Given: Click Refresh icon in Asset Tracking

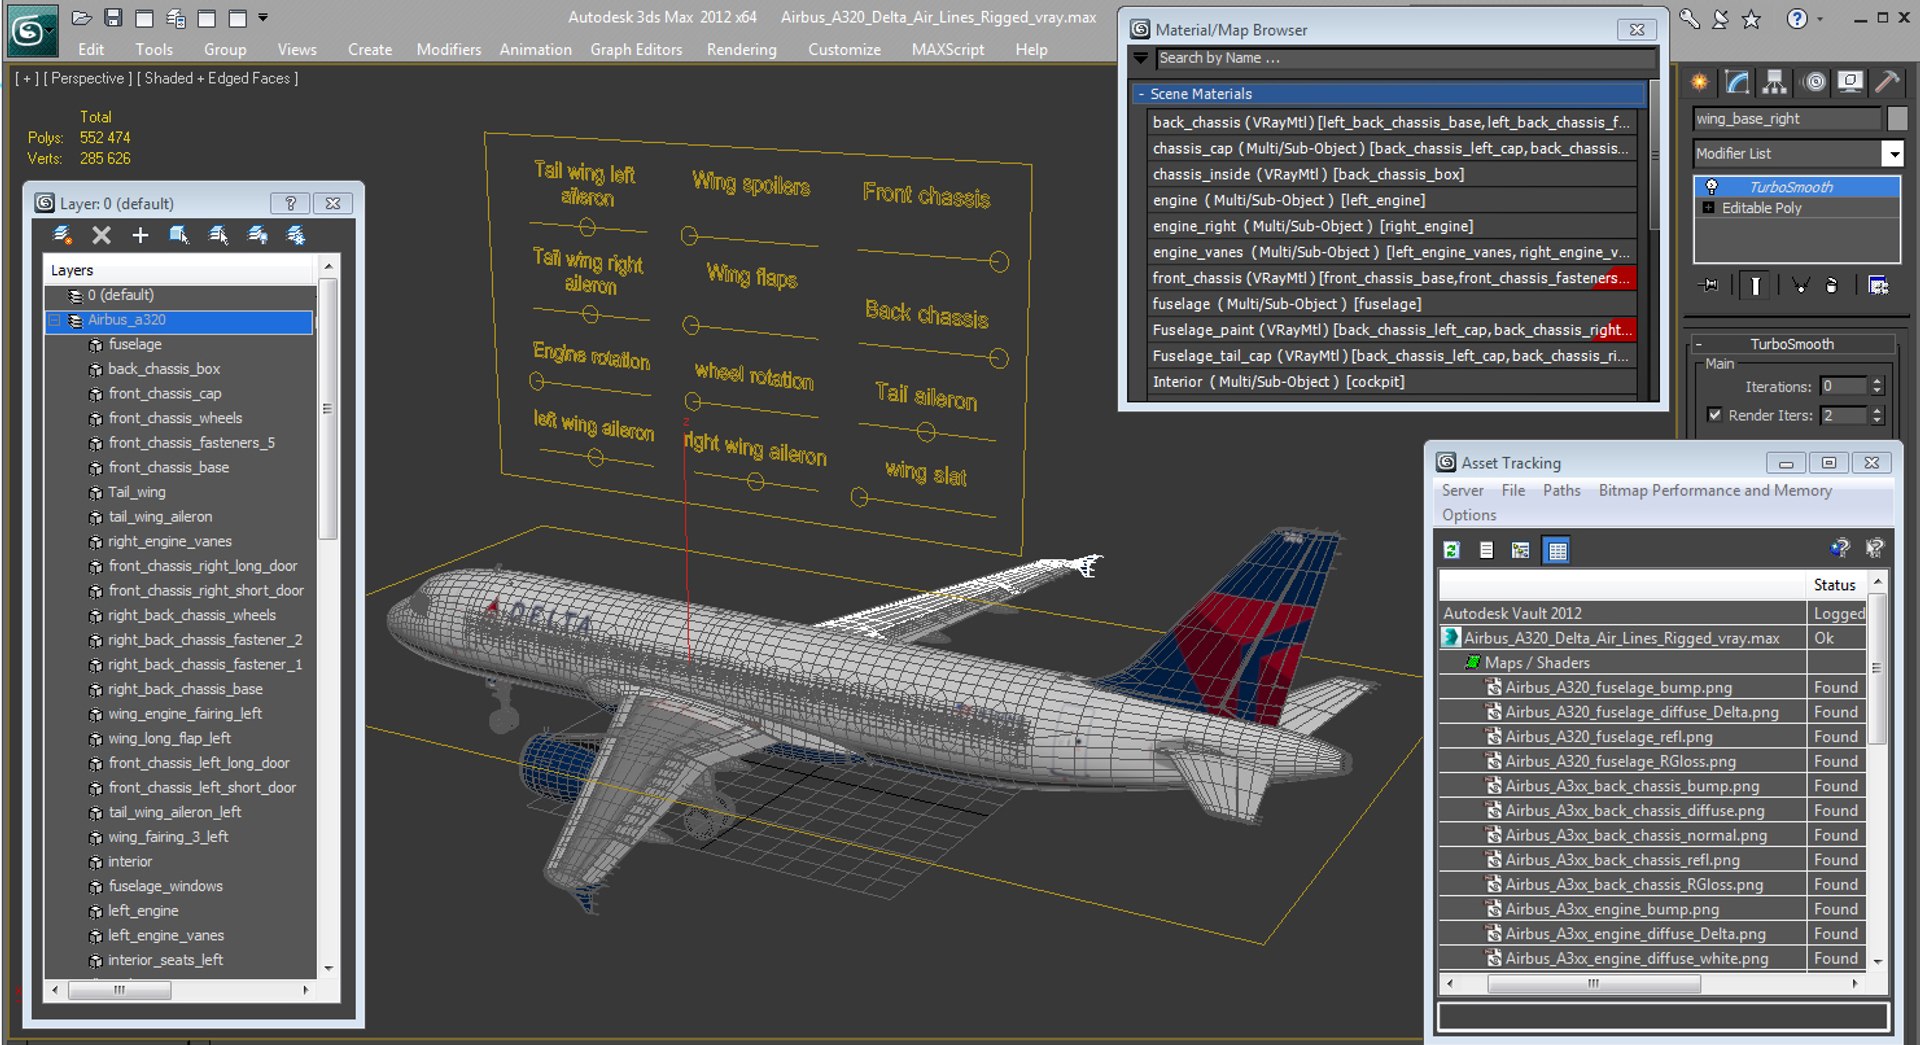Looking at the screenshot, I should point(1452,550).
